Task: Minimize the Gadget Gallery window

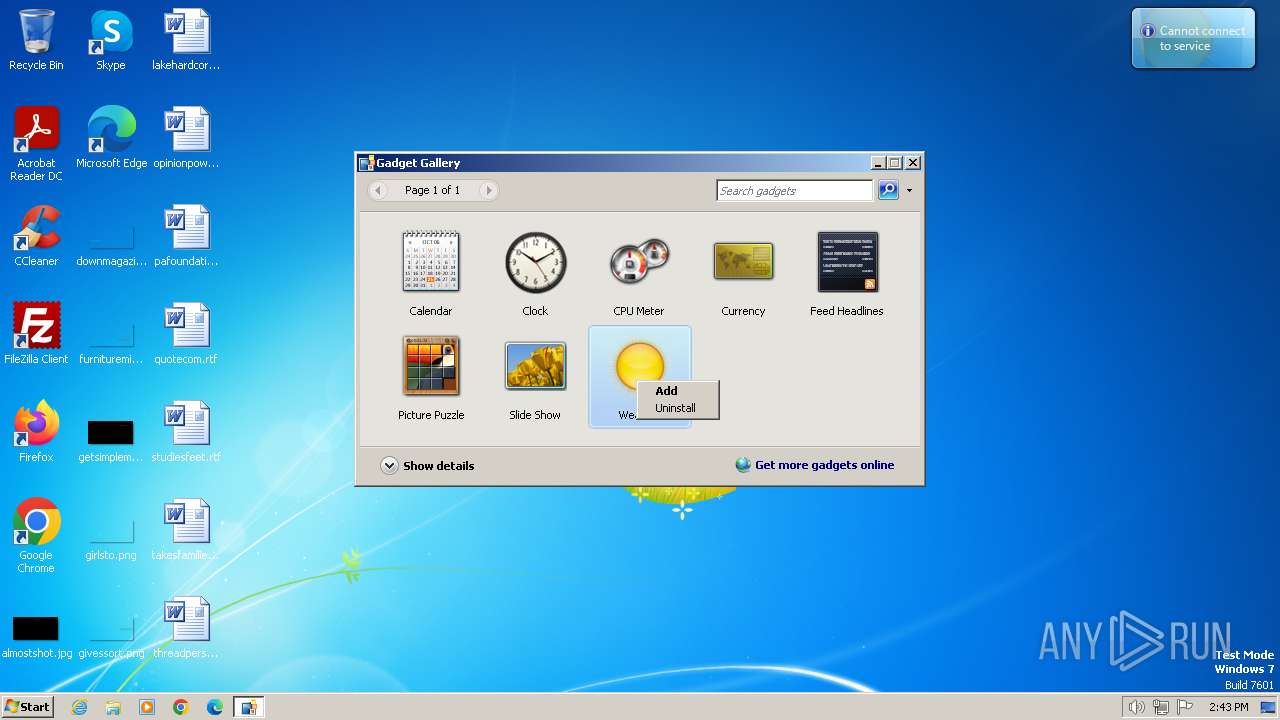Action: pos(878,163)
